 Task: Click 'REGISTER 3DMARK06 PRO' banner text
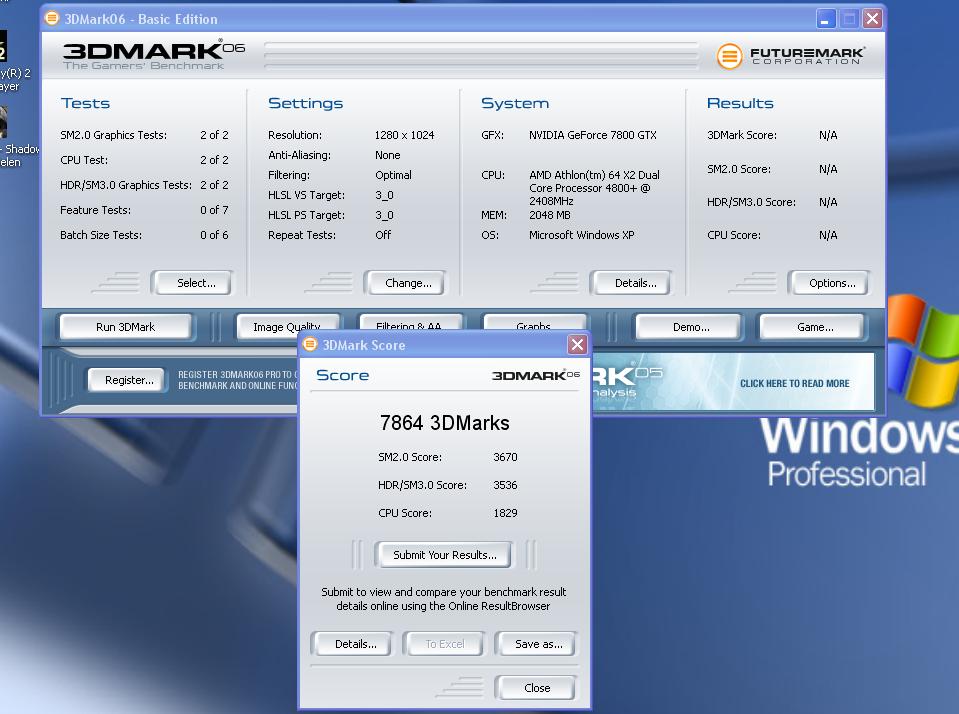coord(238,380)
